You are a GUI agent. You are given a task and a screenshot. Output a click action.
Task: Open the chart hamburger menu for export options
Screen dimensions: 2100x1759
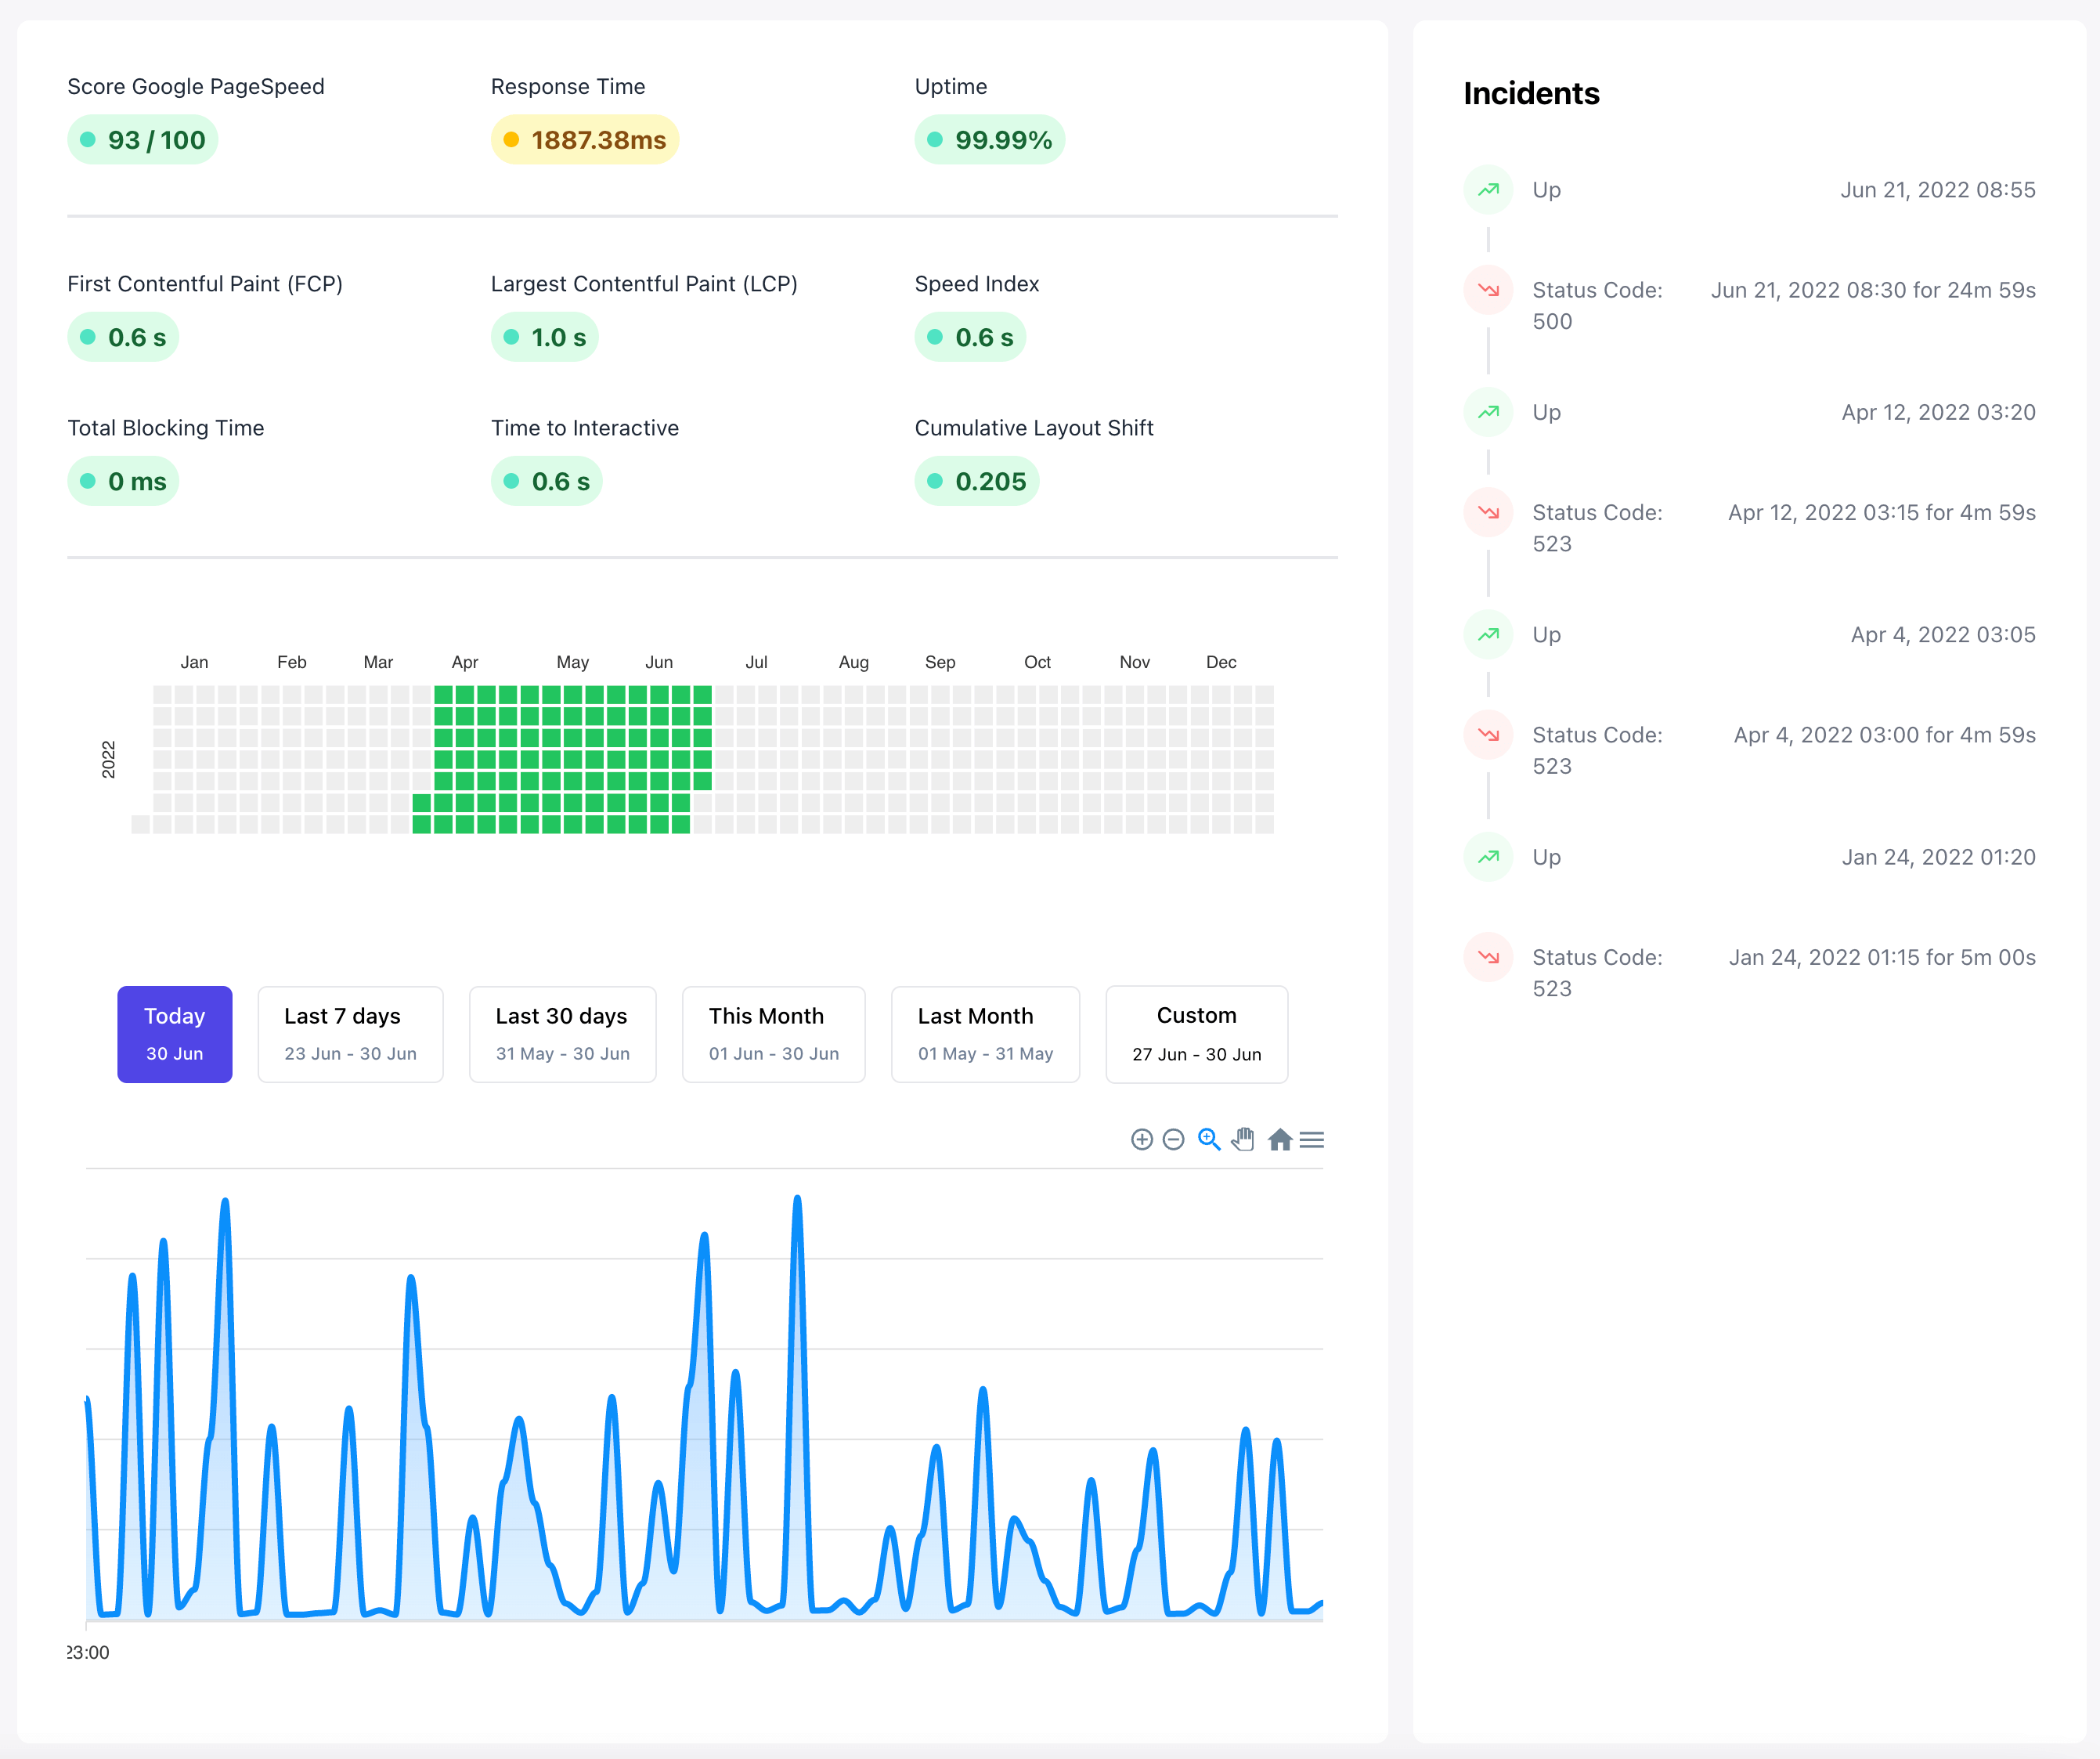tap(1312, 1139)
